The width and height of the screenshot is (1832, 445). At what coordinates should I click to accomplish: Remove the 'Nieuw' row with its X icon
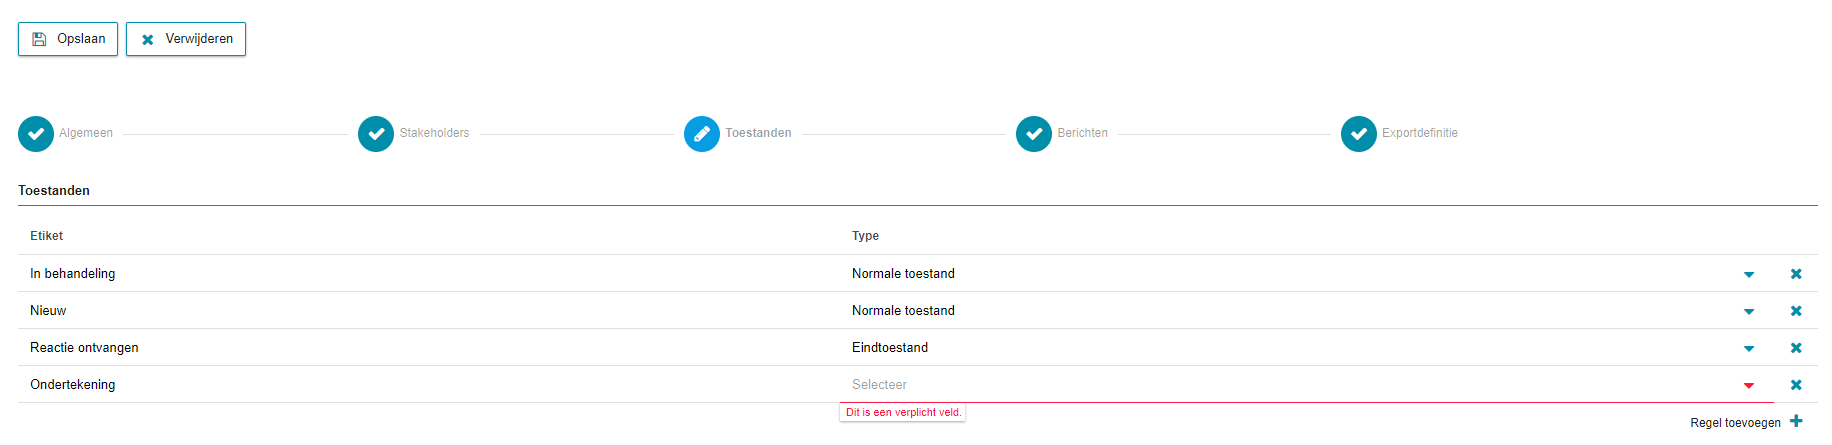(x=1796, y=311)
